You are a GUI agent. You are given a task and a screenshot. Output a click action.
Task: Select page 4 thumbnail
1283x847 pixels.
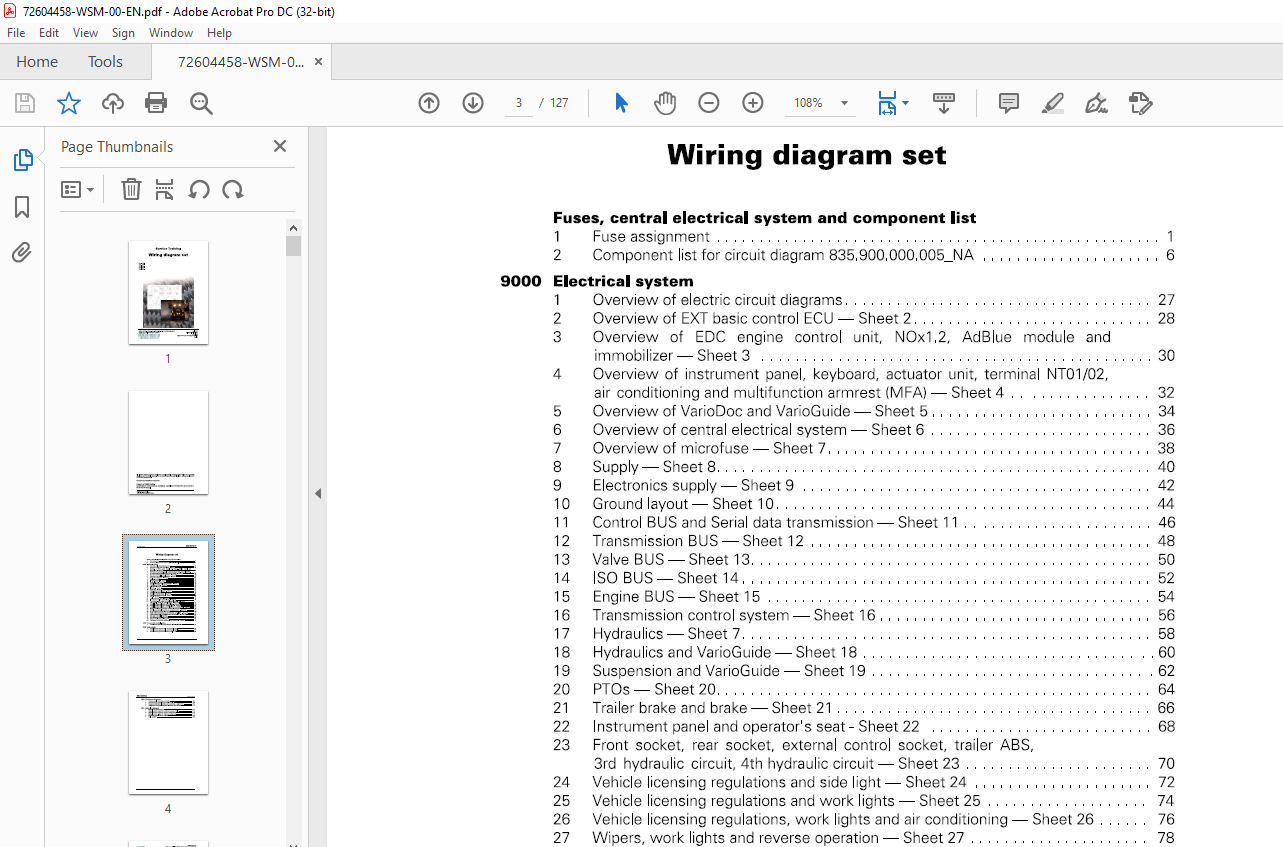click(x=168, y=742)
